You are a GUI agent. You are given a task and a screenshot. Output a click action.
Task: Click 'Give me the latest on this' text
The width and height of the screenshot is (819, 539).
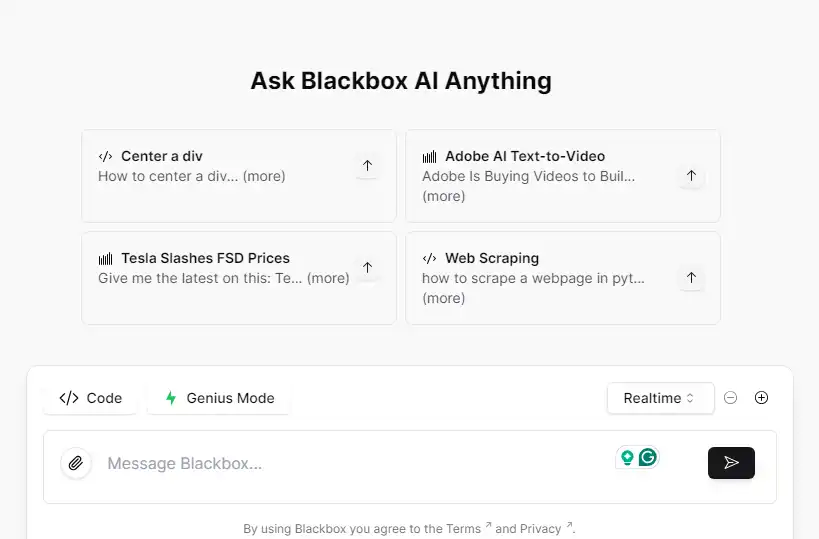184,278
